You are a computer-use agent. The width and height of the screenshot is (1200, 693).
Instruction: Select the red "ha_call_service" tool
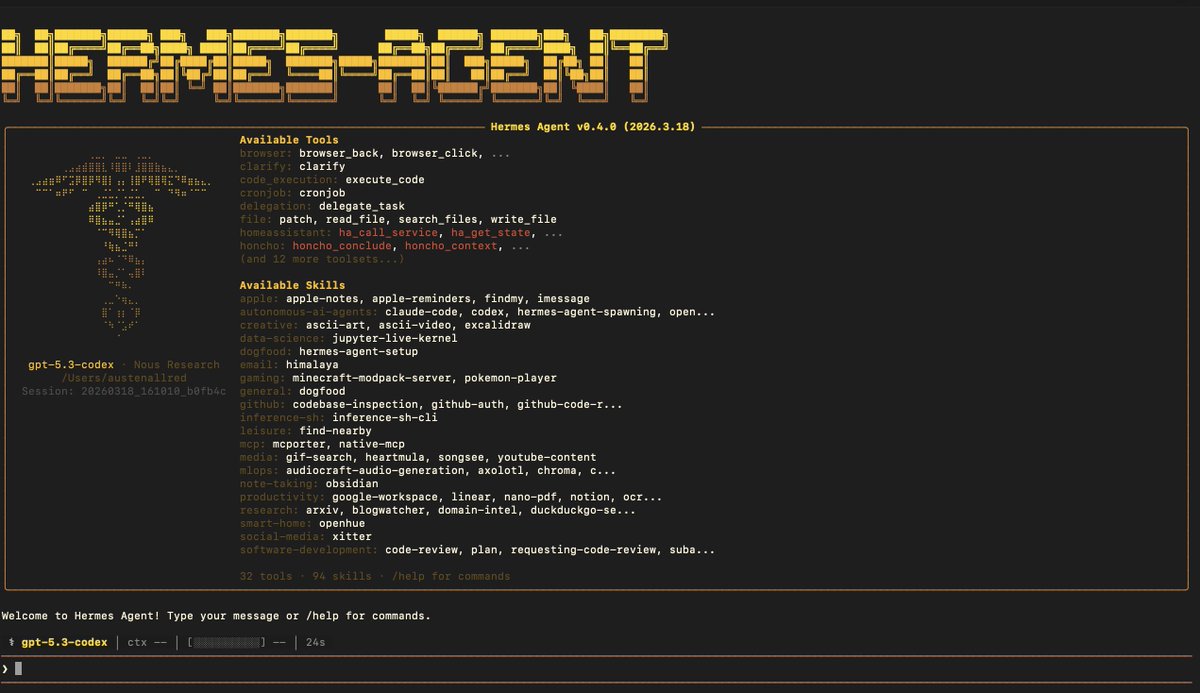click(388, 232)
